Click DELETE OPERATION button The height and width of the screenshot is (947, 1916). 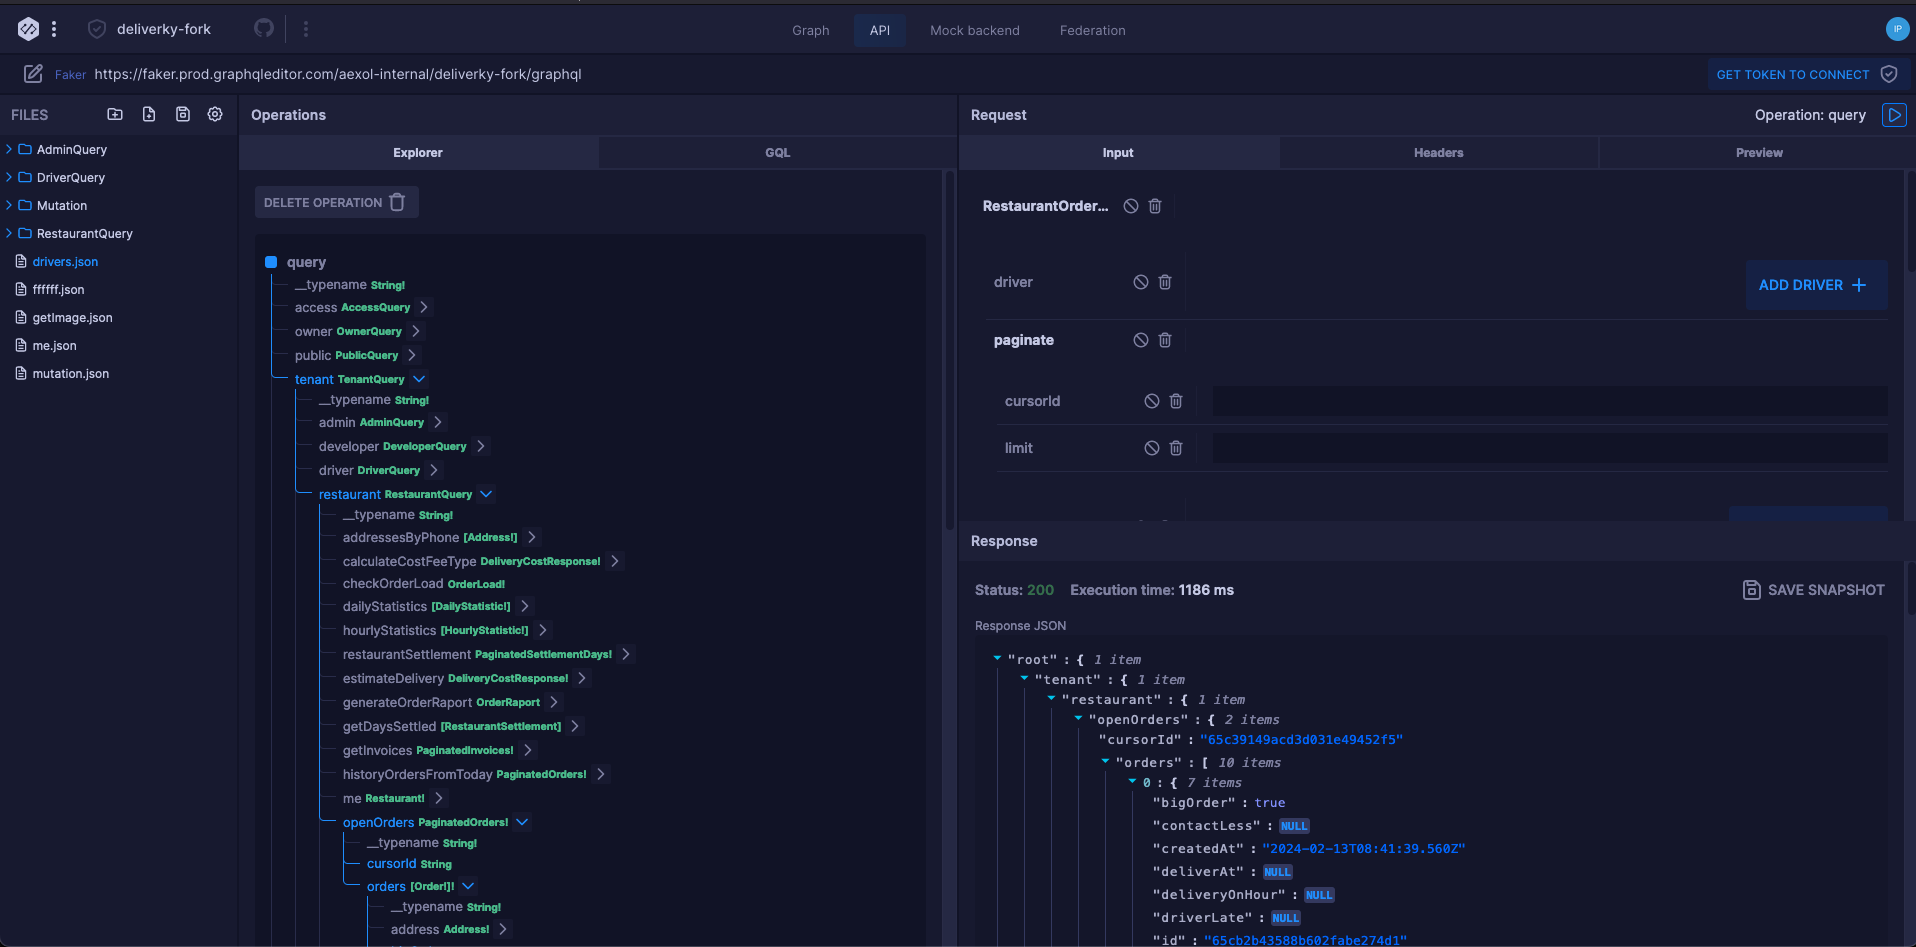tap(336, 202)
